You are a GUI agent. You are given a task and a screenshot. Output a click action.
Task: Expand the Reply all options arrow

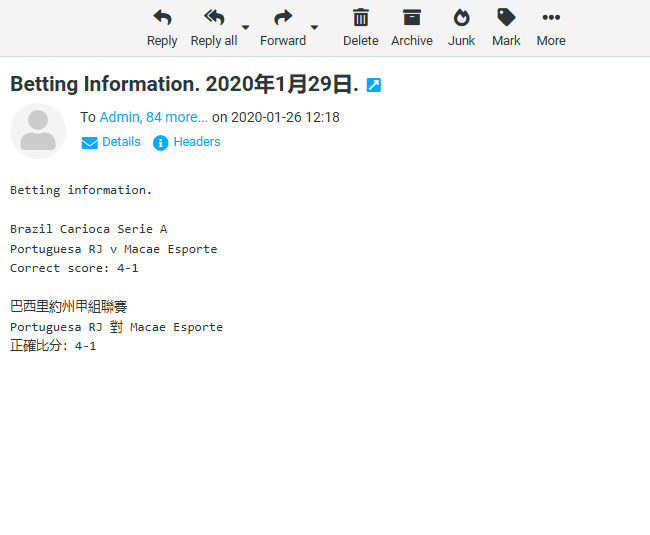tap(246, 28)
